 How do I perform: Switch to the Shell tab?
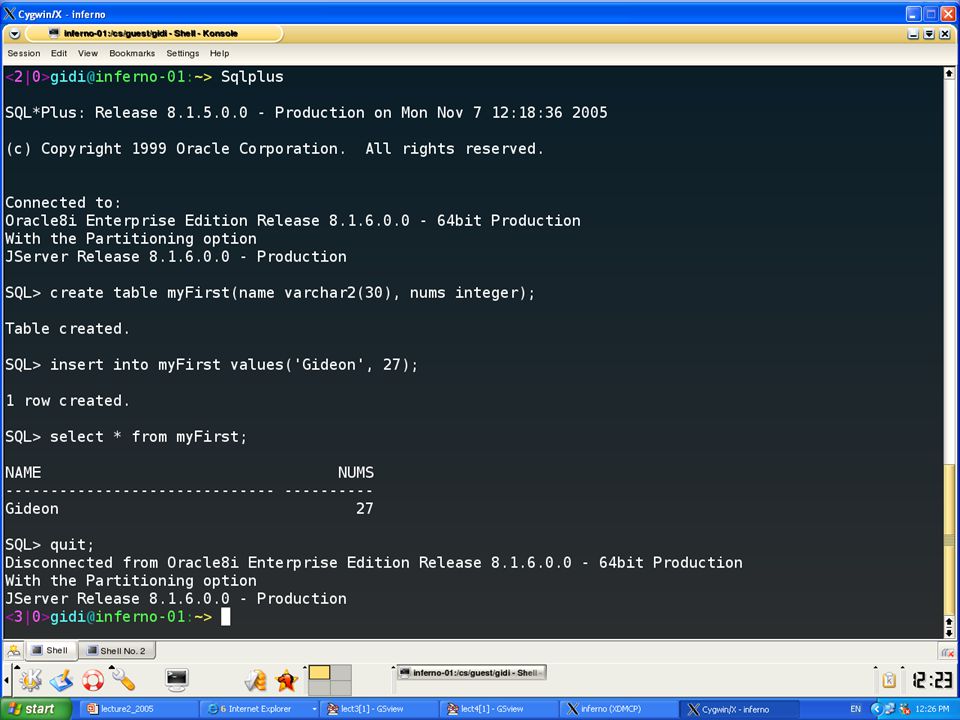click(x=51, y=650)
